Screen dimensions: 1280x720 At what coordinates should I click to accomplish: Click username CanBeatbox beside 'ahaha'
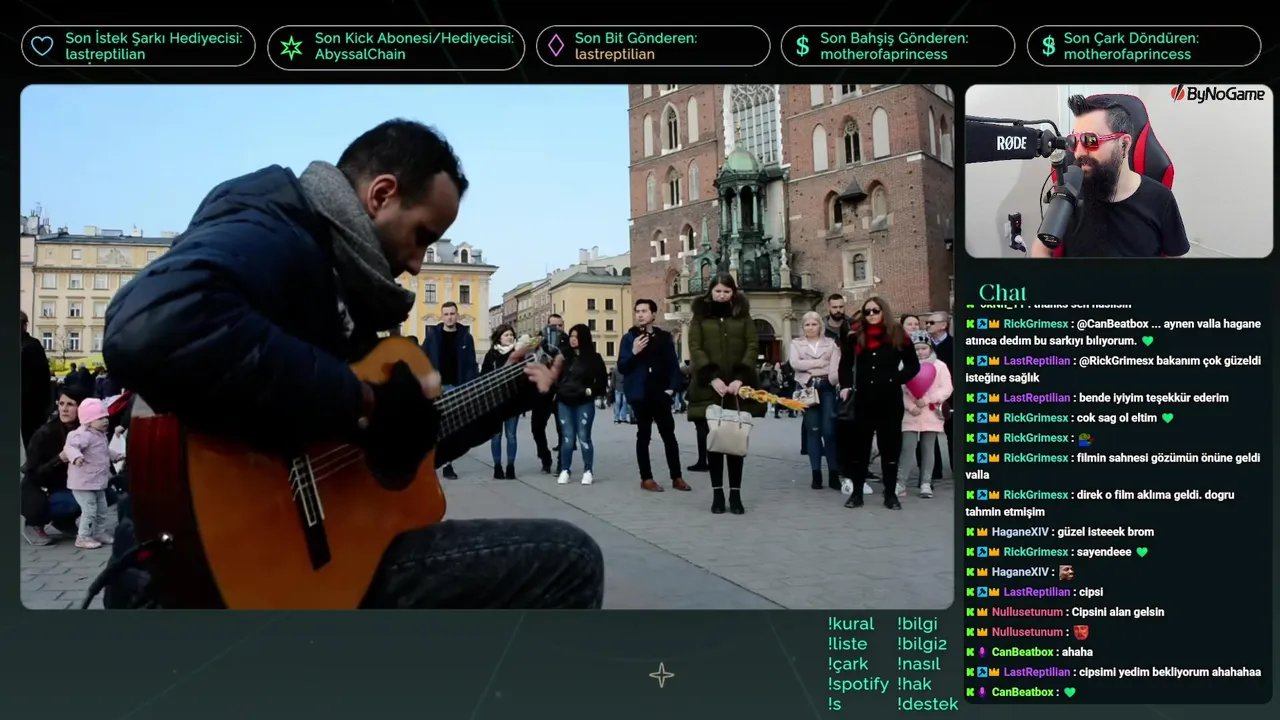(1022, 652)
